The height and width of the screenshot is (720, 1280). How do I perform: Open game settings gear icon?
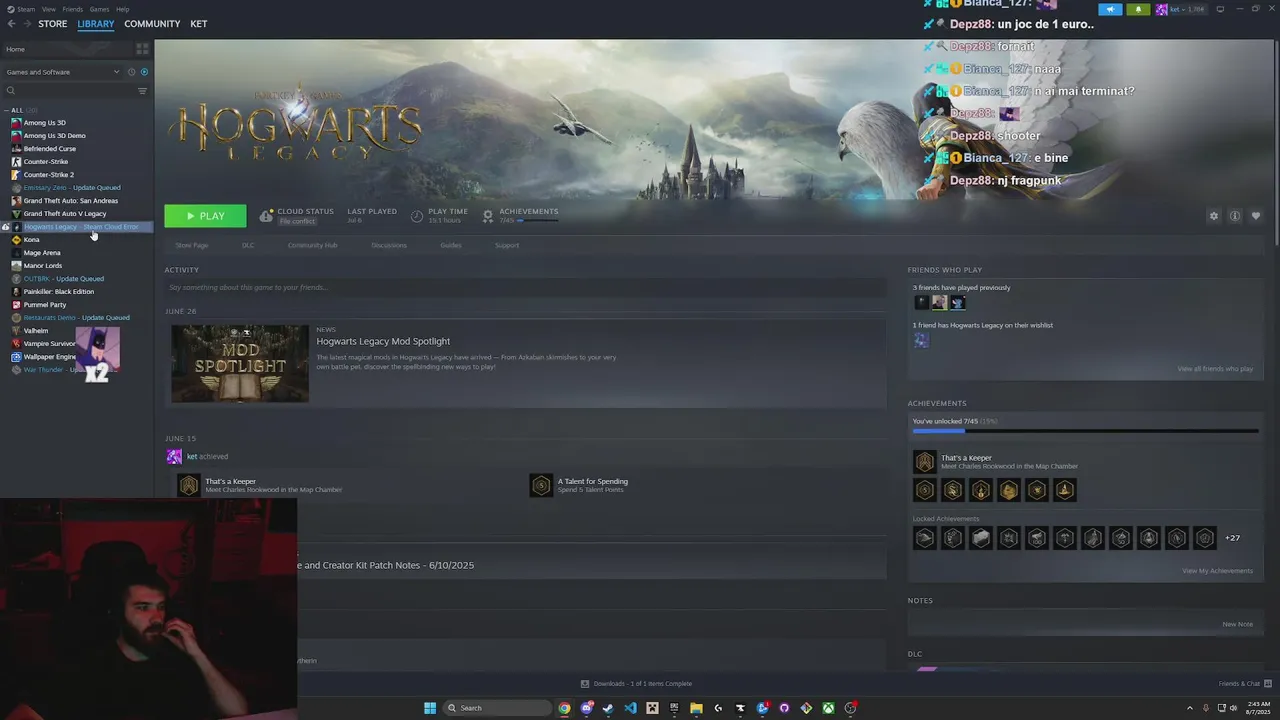pos(1214,216)
